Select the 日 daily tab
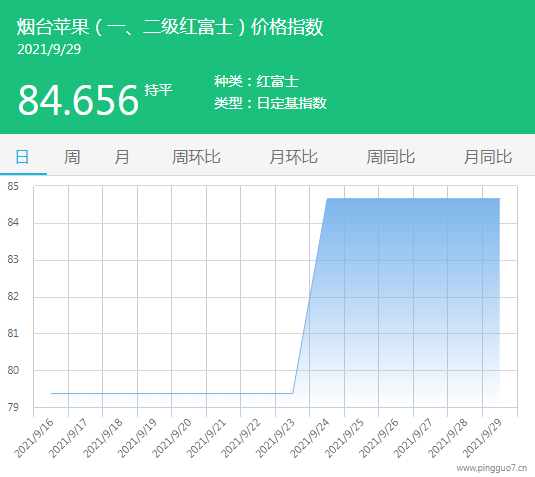The height and width of the screenshot is (477, 535). pos(23,157)
